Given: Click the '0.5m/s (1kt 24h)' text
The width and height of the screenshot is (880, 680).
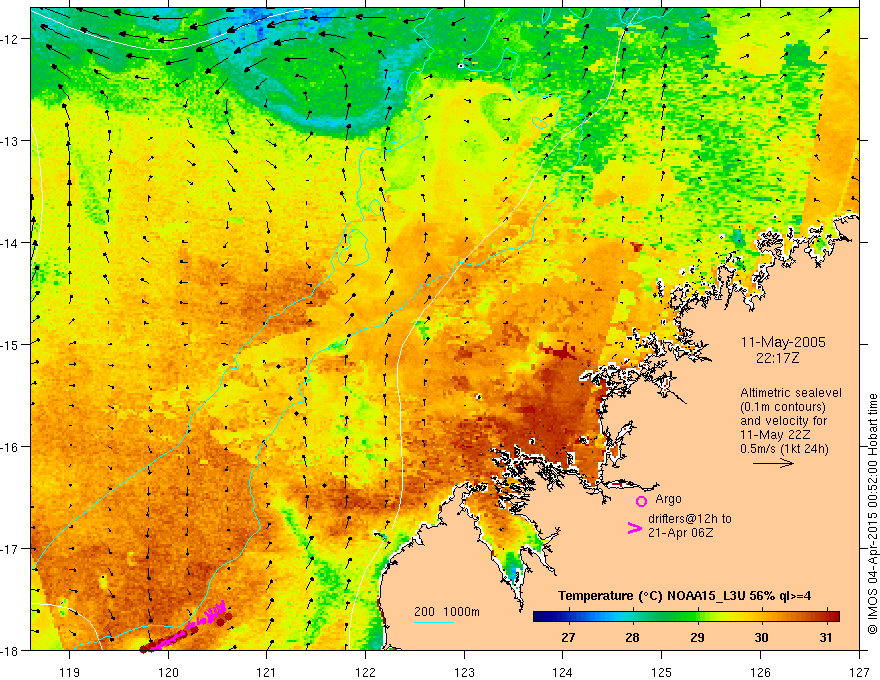Looking at the screenshot, I should coord(784,448).
